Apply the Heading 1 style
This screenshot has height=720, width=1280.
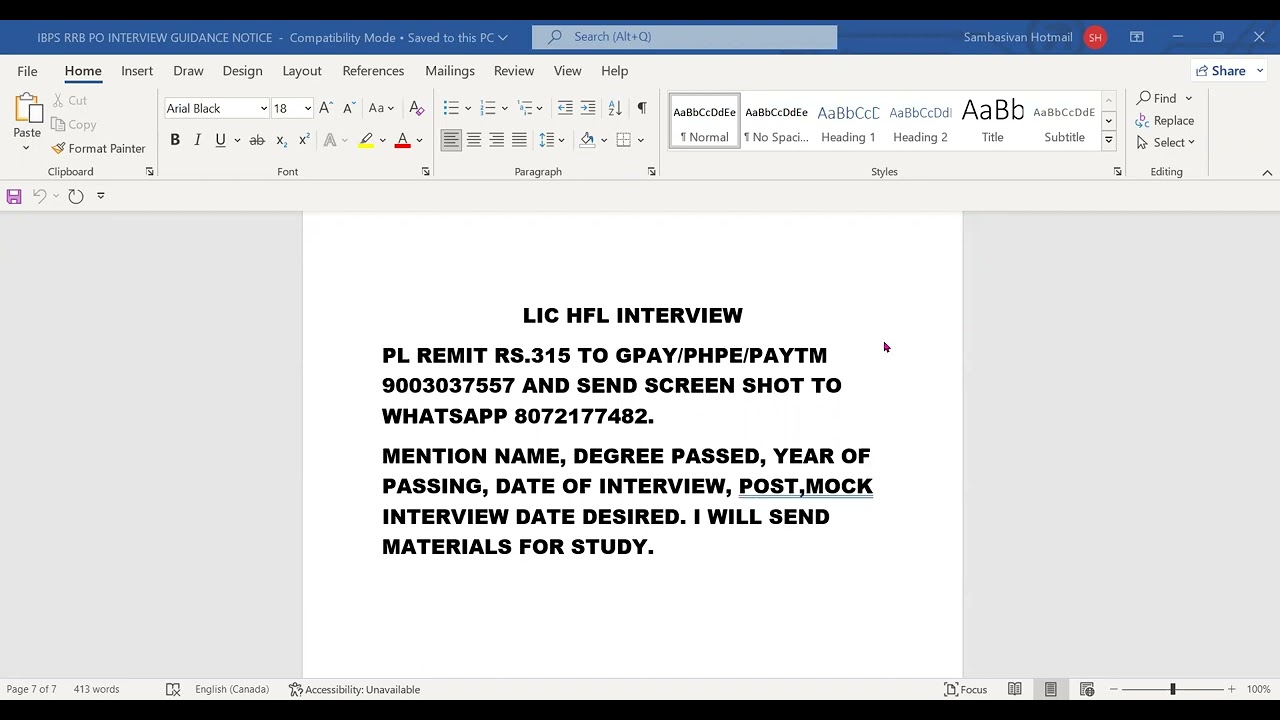(848, 121)
